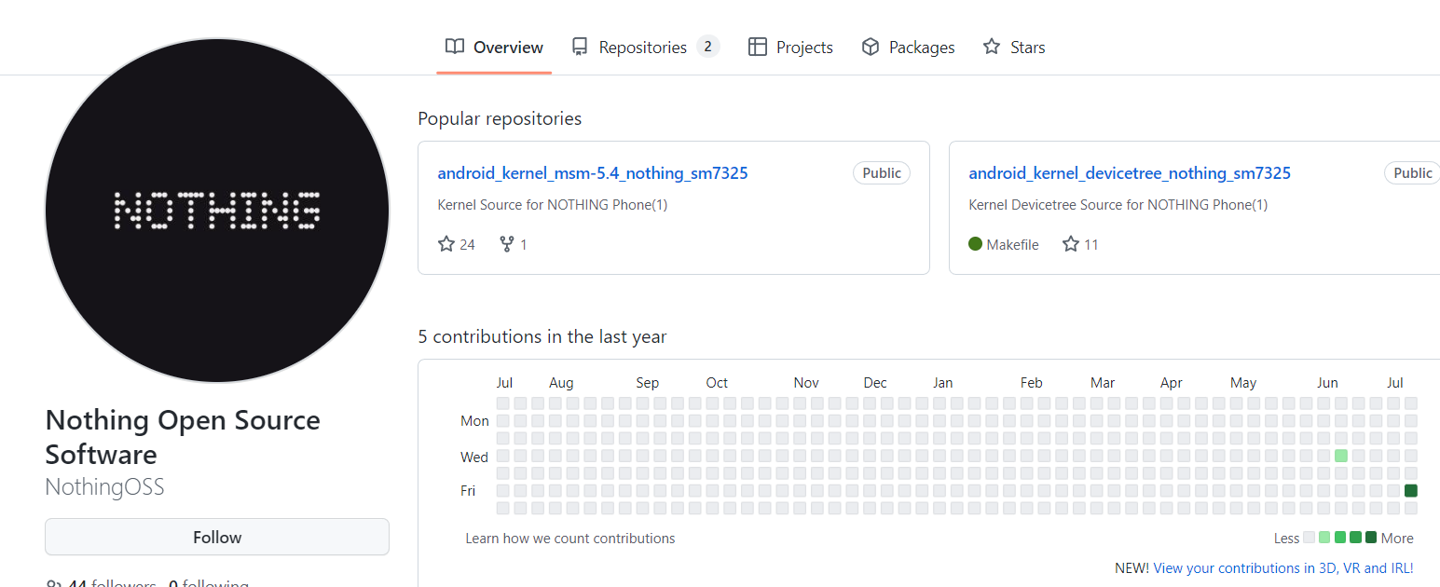
Task: Switch to the Repositories tab
Action: [x=642, y=47]
